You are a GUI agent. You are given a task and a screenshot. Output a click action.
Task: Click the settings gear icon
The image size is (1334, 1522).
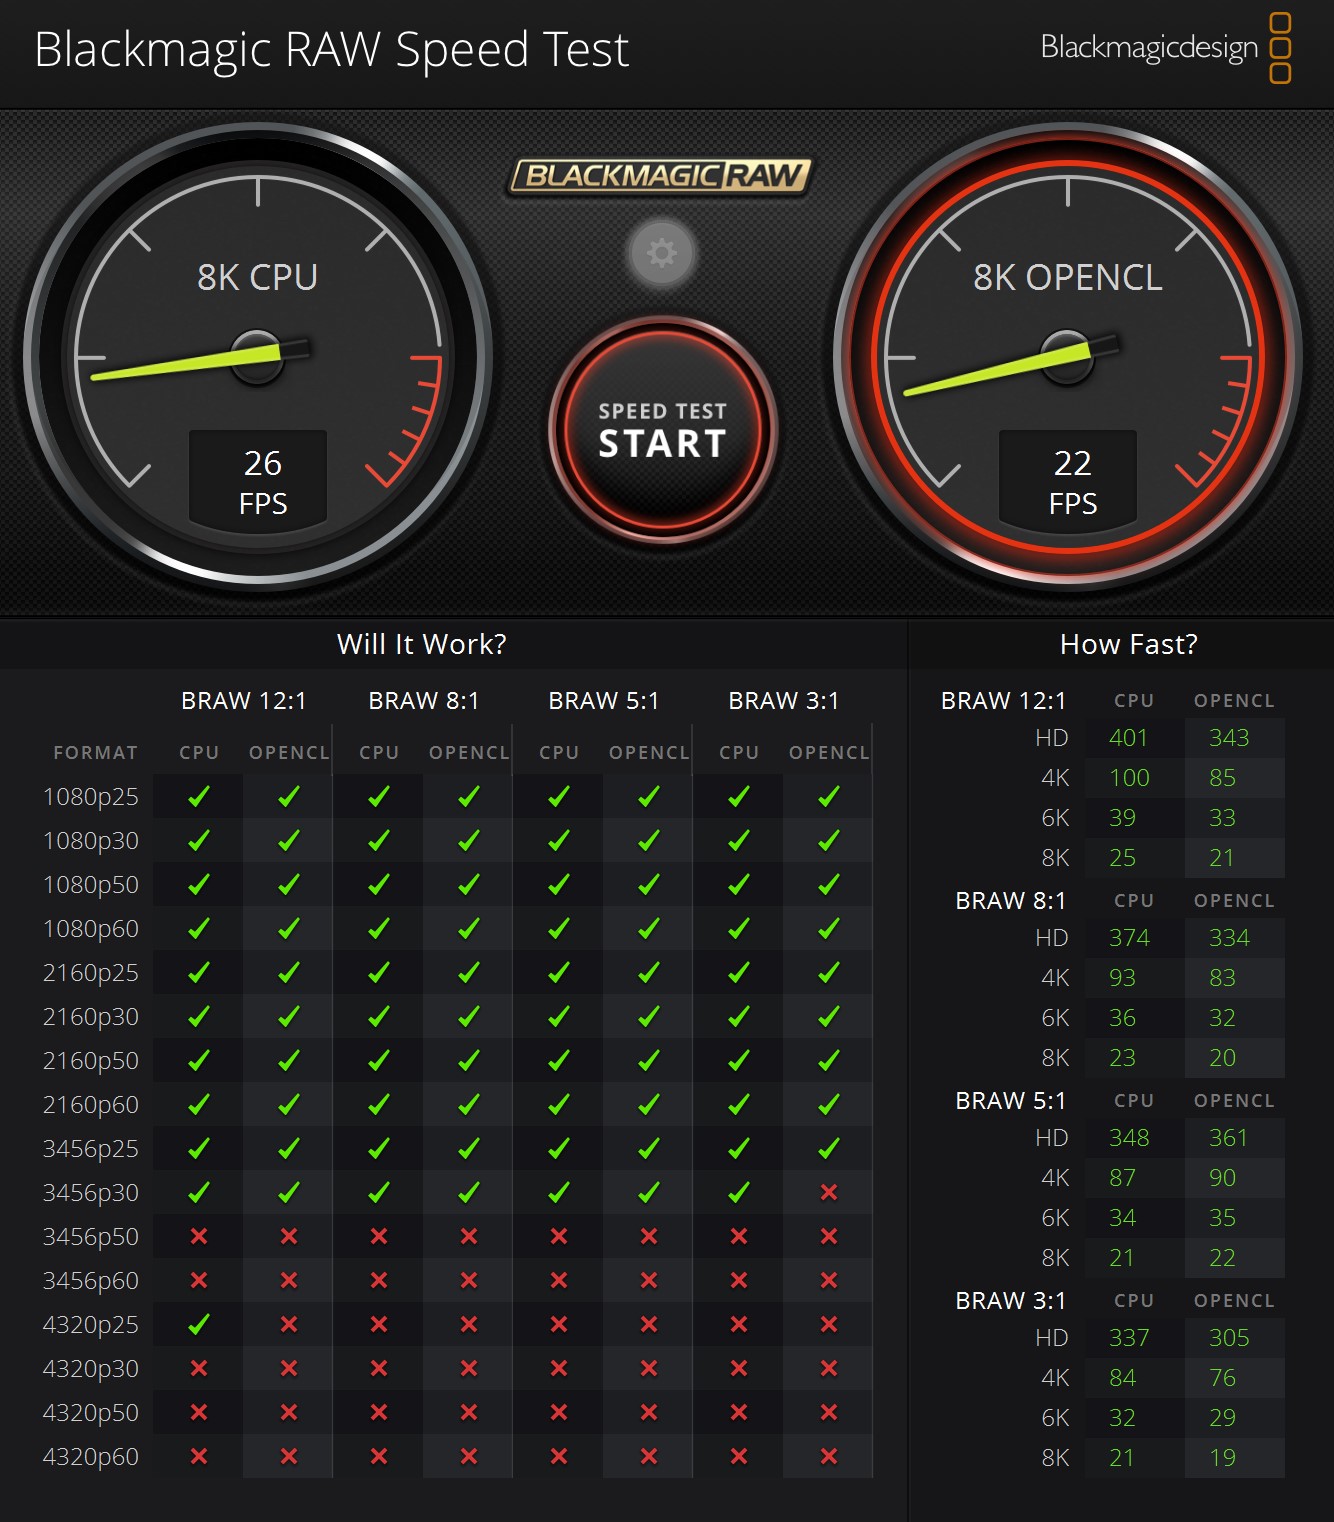tap(661, 253)
